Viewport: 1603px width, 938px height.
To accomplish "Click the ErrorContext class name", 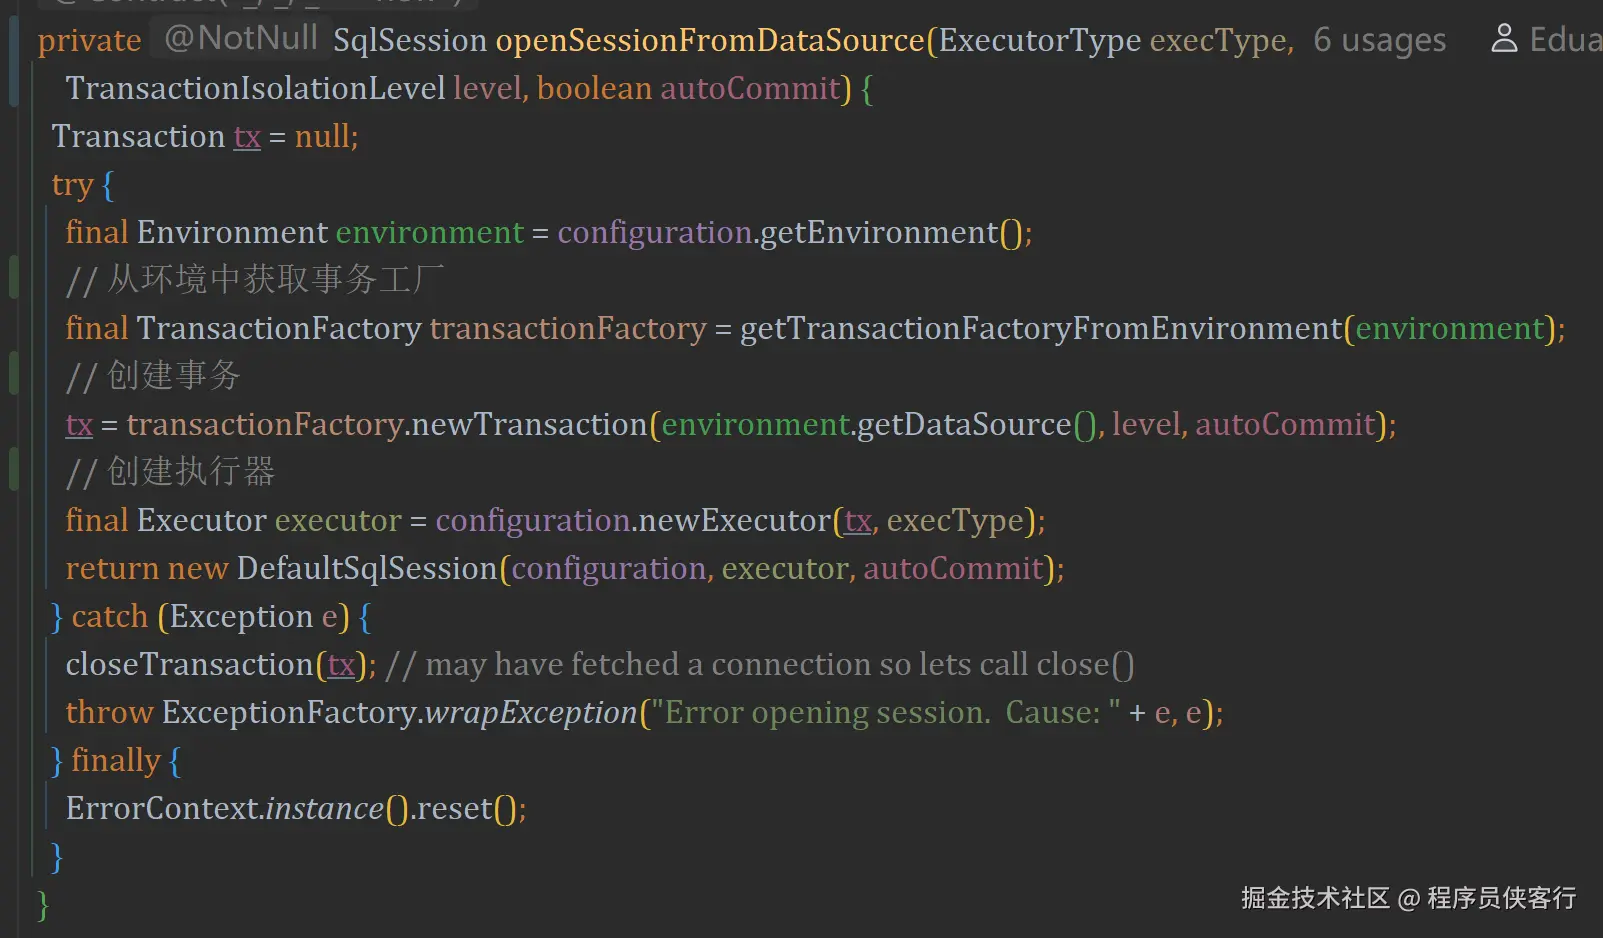I will point(162,809).
